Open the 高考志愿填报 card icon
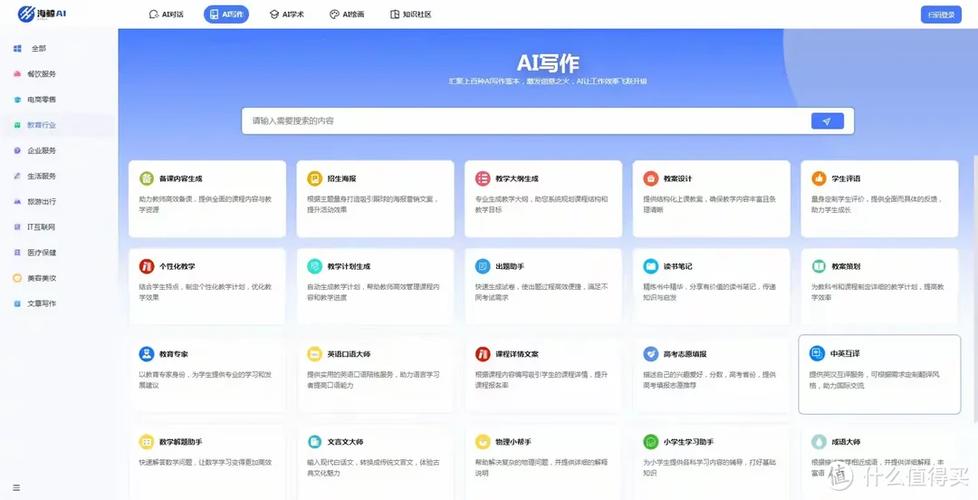Viewport: 978px width, 500px height. tap(651, 354)
